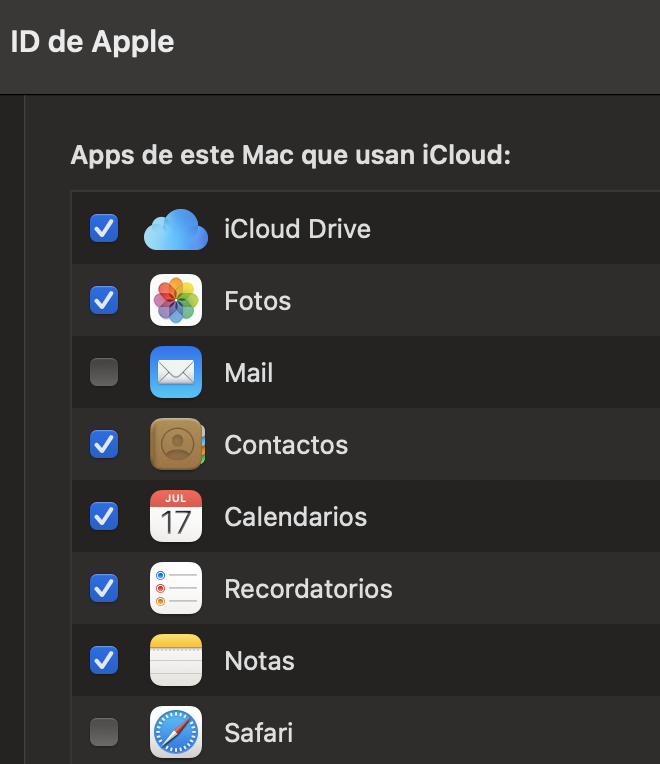This screenshot has height=764, width=660.
Task: Click the Notas label
Action: pos(260,661)
